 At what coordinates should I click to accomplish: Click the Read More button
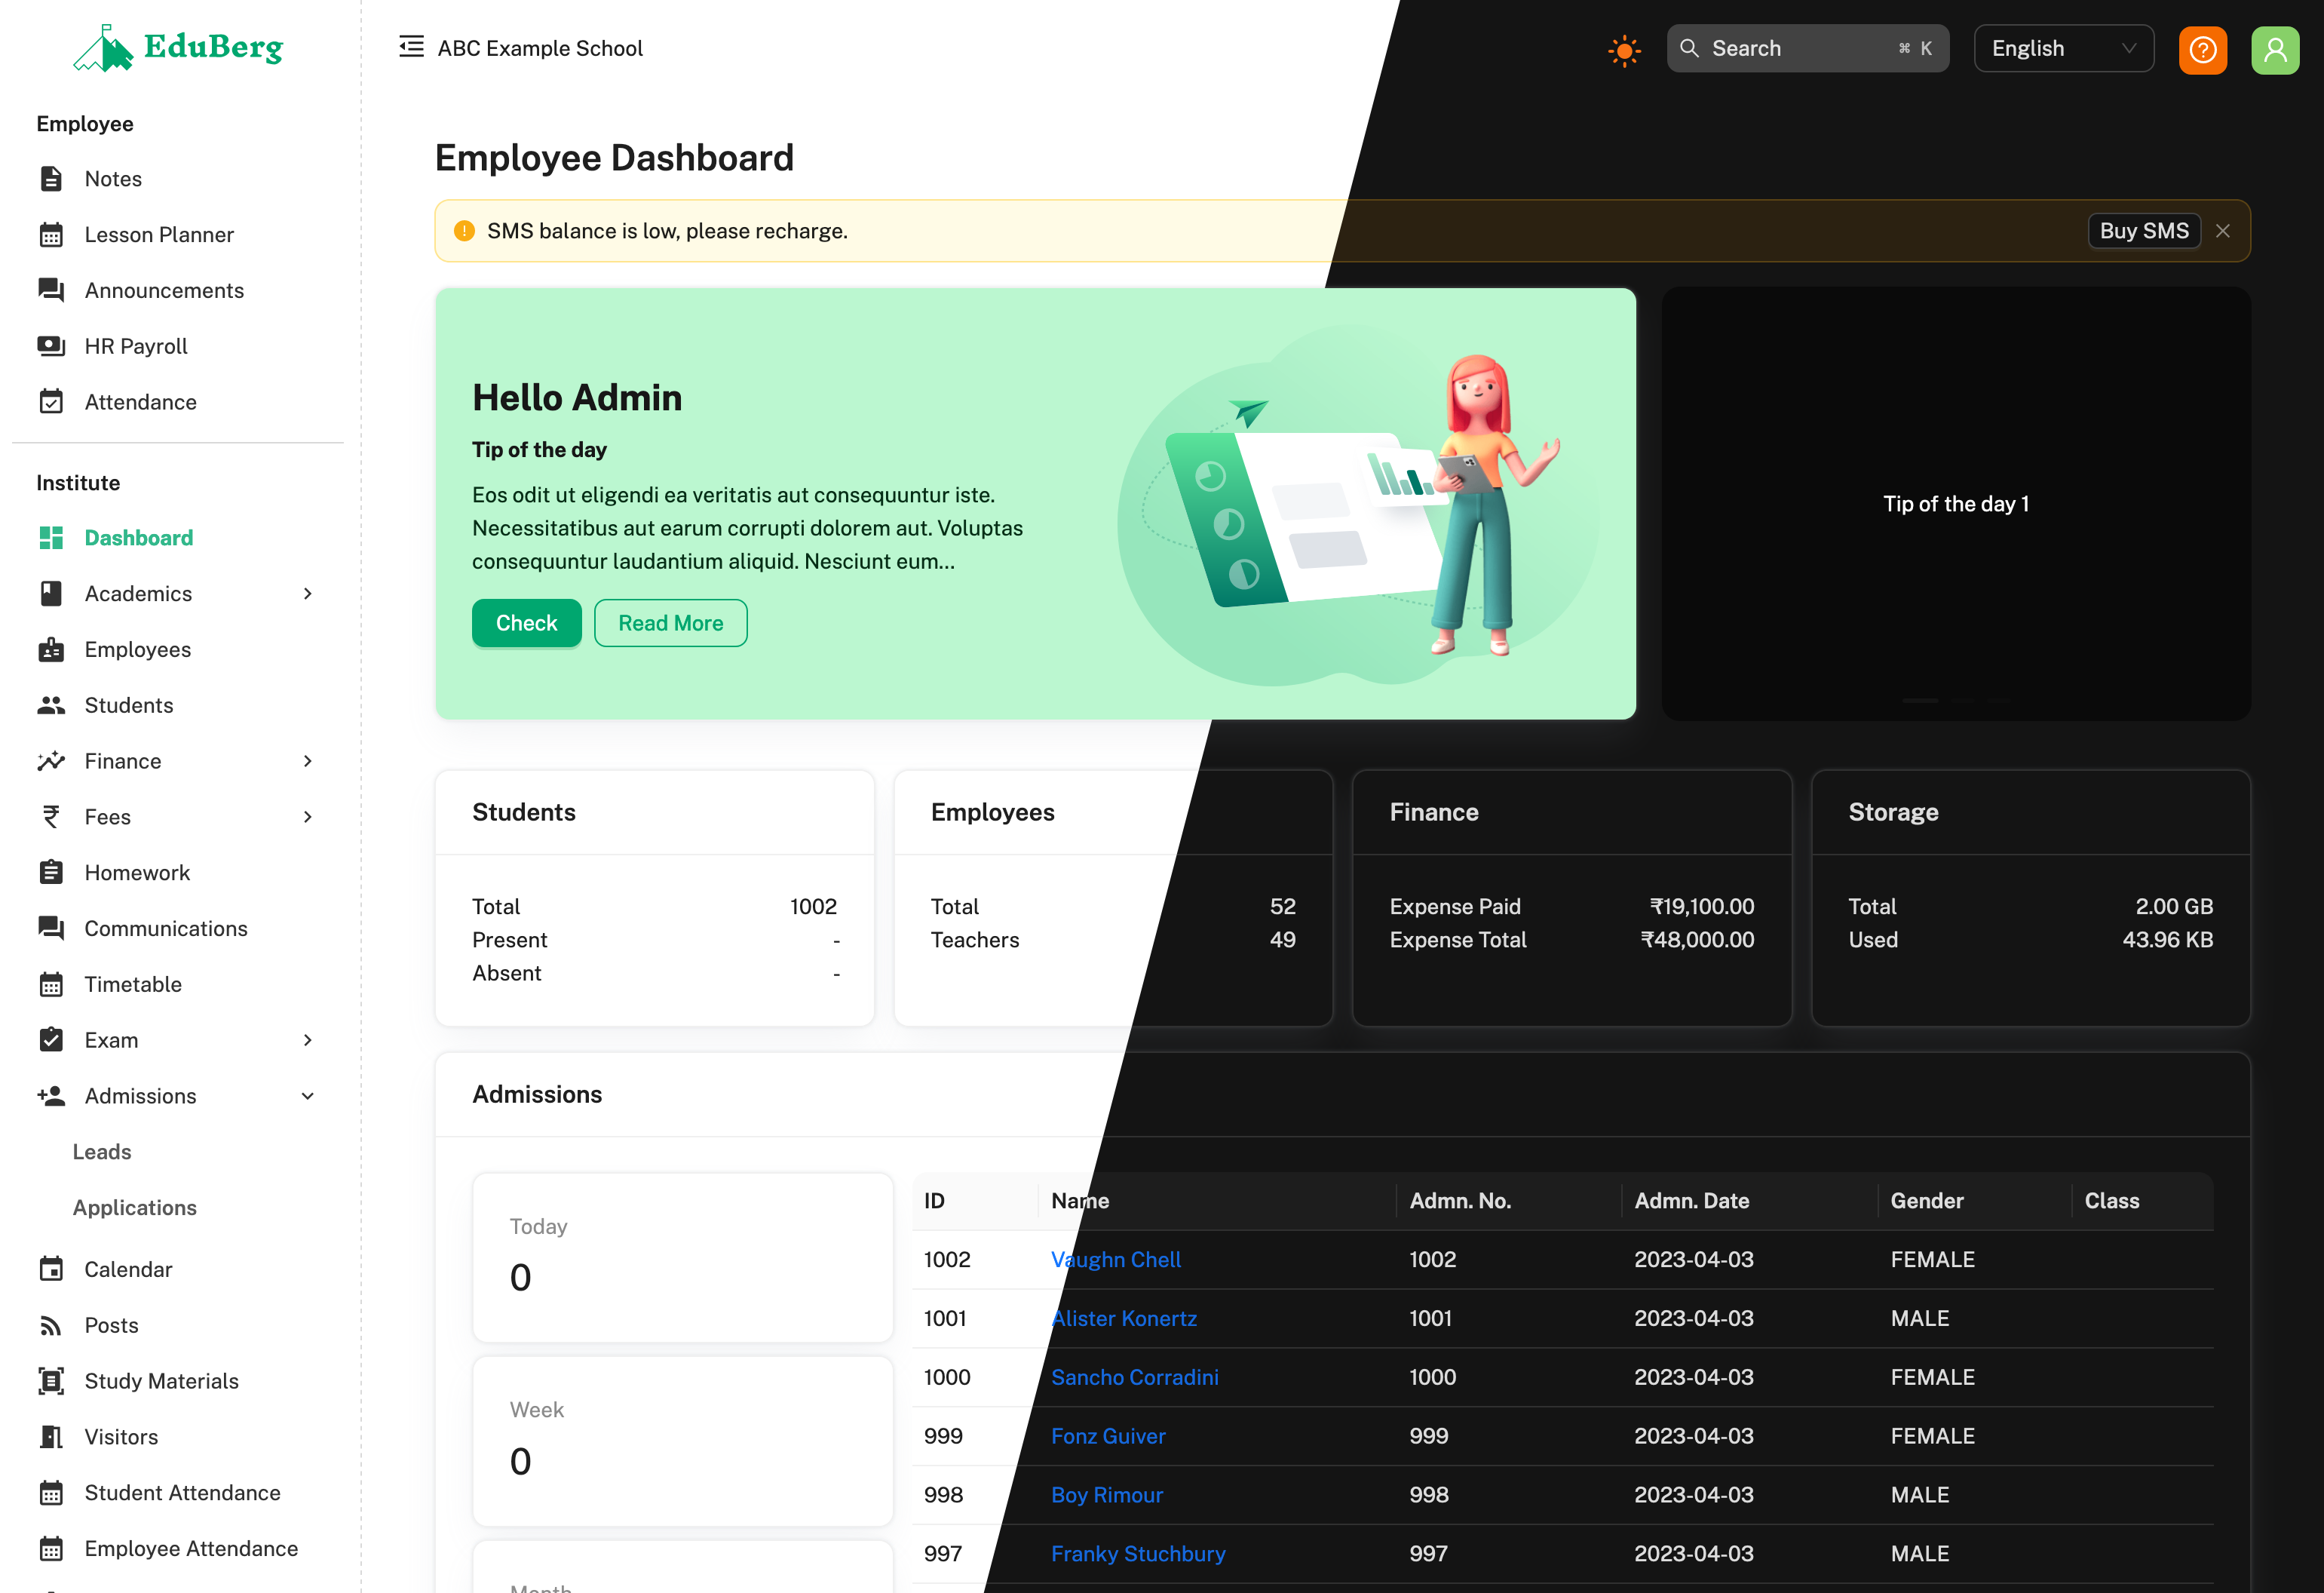[671, 623]
